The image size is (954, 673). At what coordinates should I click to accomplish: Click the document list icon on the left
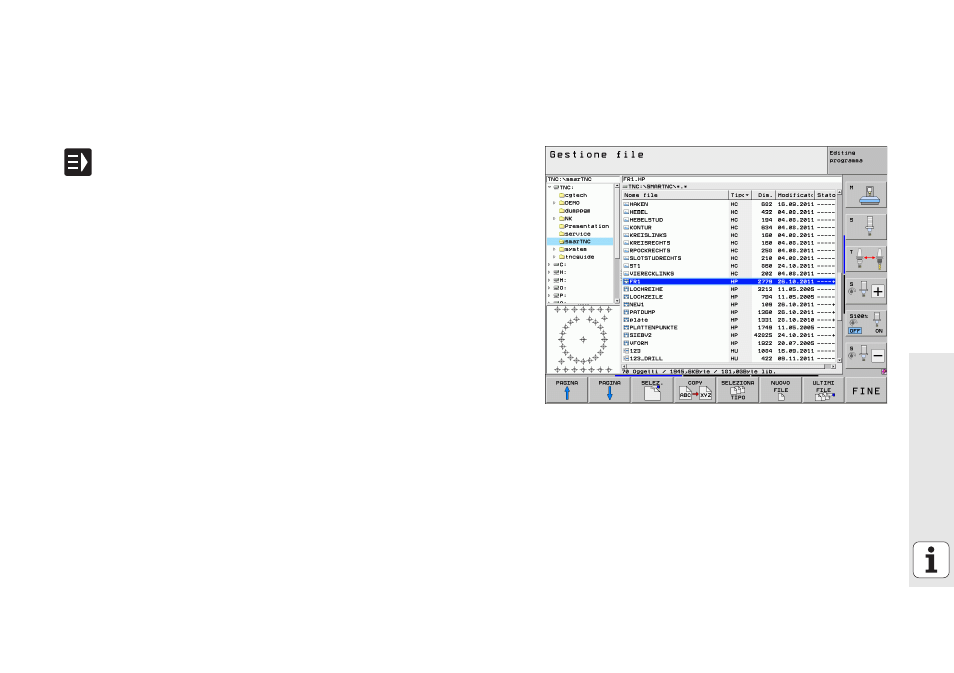coord(78,162)
